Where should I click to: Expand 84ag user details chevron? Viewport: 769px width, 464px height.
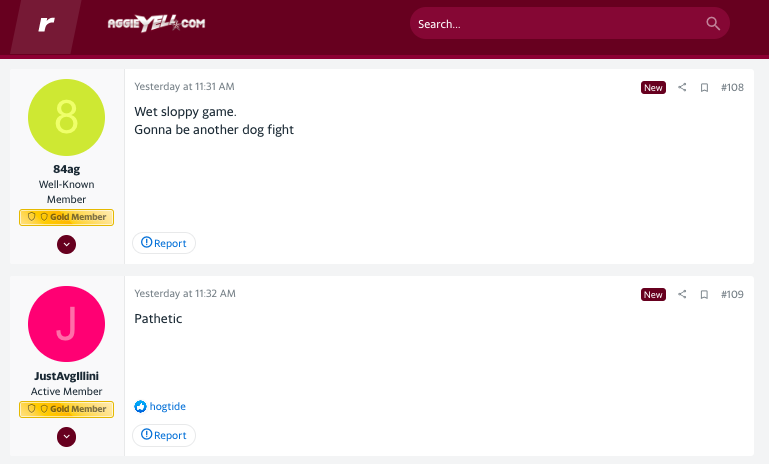[x=66, y=244]
